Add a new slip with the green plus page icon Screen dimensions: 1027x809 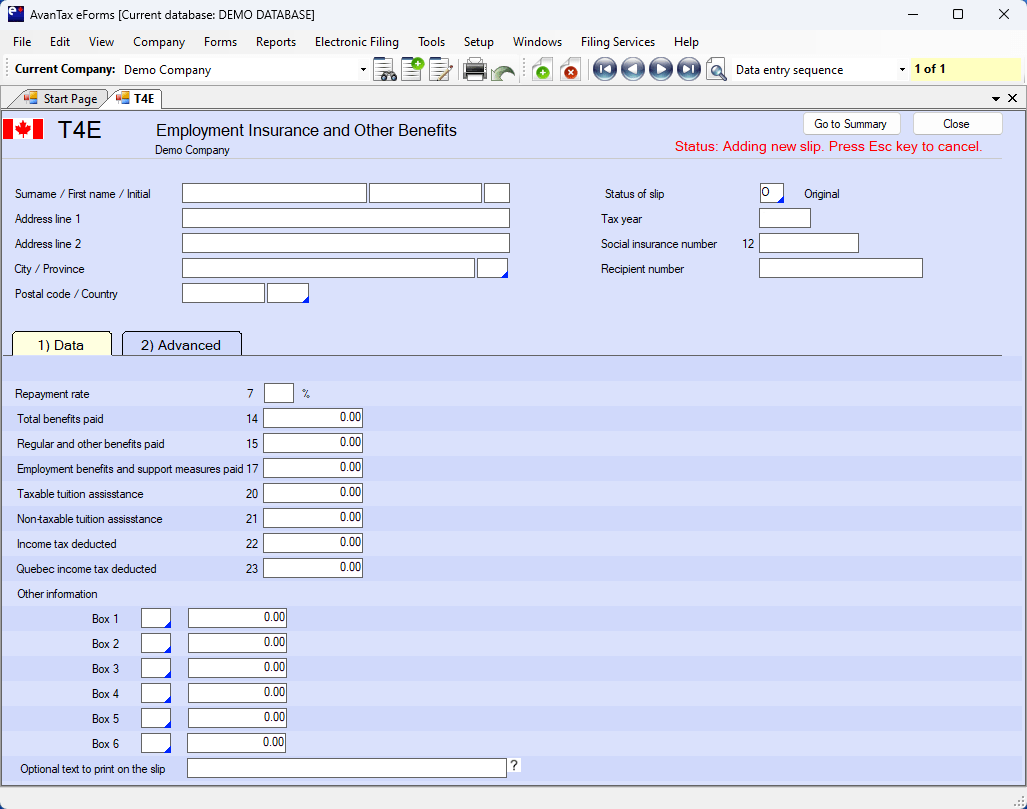coord(542,70)
